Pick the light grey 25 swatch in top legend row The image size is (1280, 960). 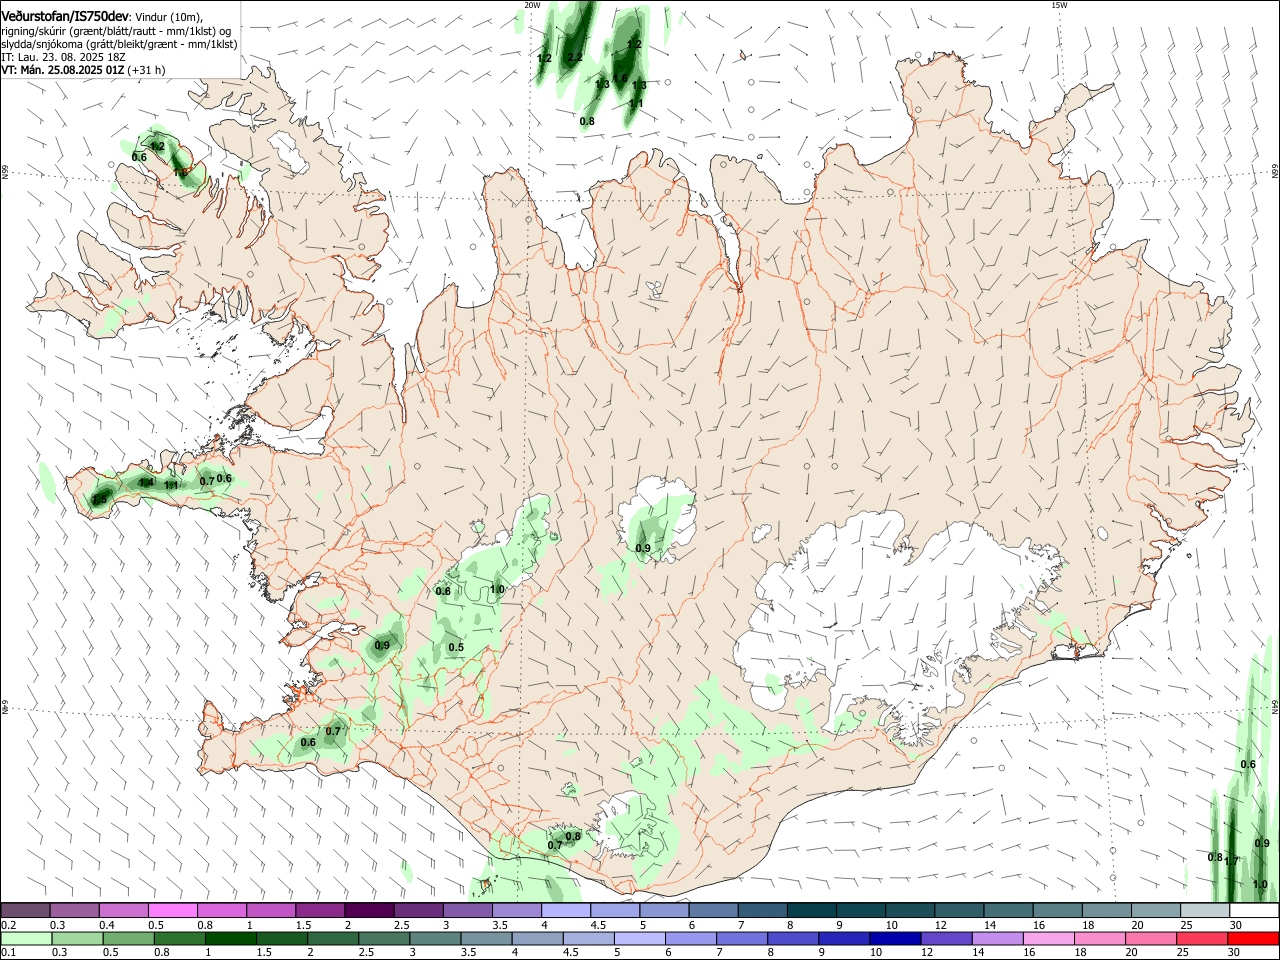pyautogui.click(x=1206, y=911)
